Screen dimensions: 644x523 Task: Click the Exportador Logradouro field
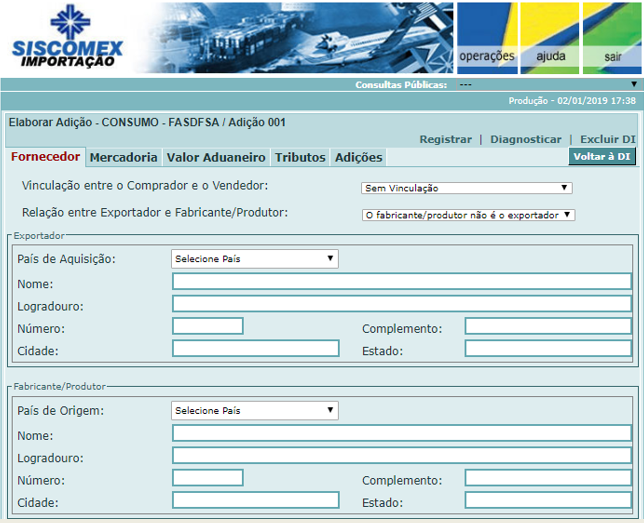402,304
